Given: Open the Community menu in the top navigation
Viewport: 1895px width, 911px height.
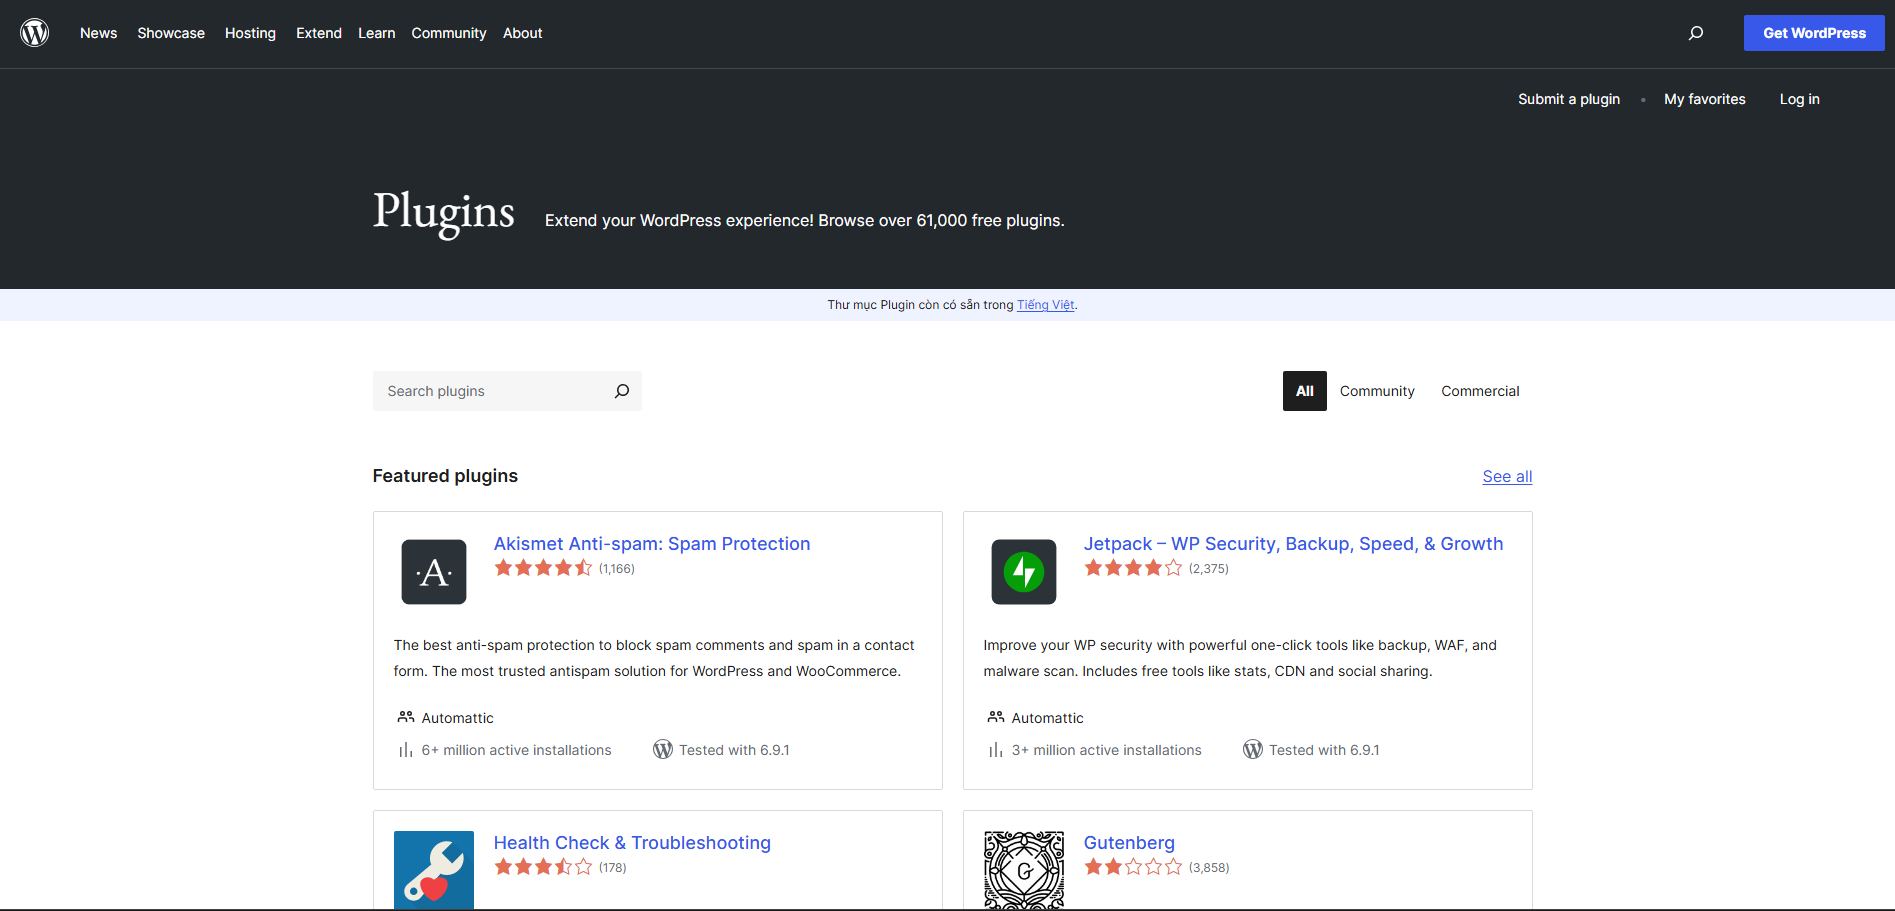Looking at the screenshot, I should tap(449, 33).
